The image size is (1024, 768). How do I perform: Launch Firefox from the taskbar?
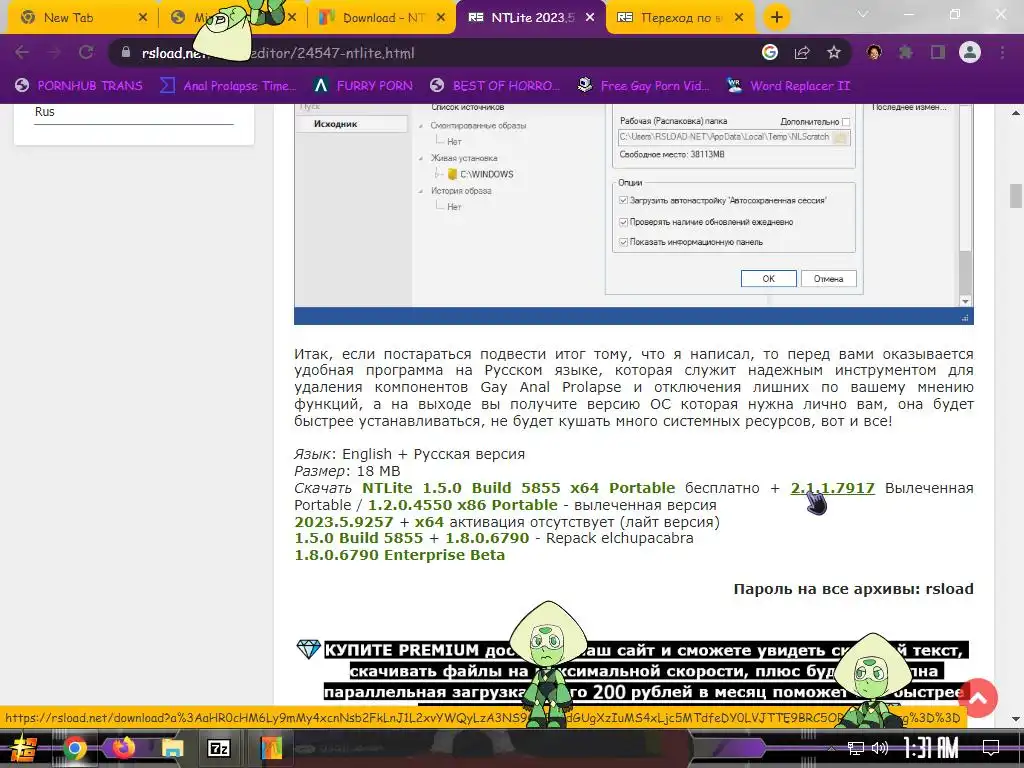pyautogui.click(x=123, y=747)
